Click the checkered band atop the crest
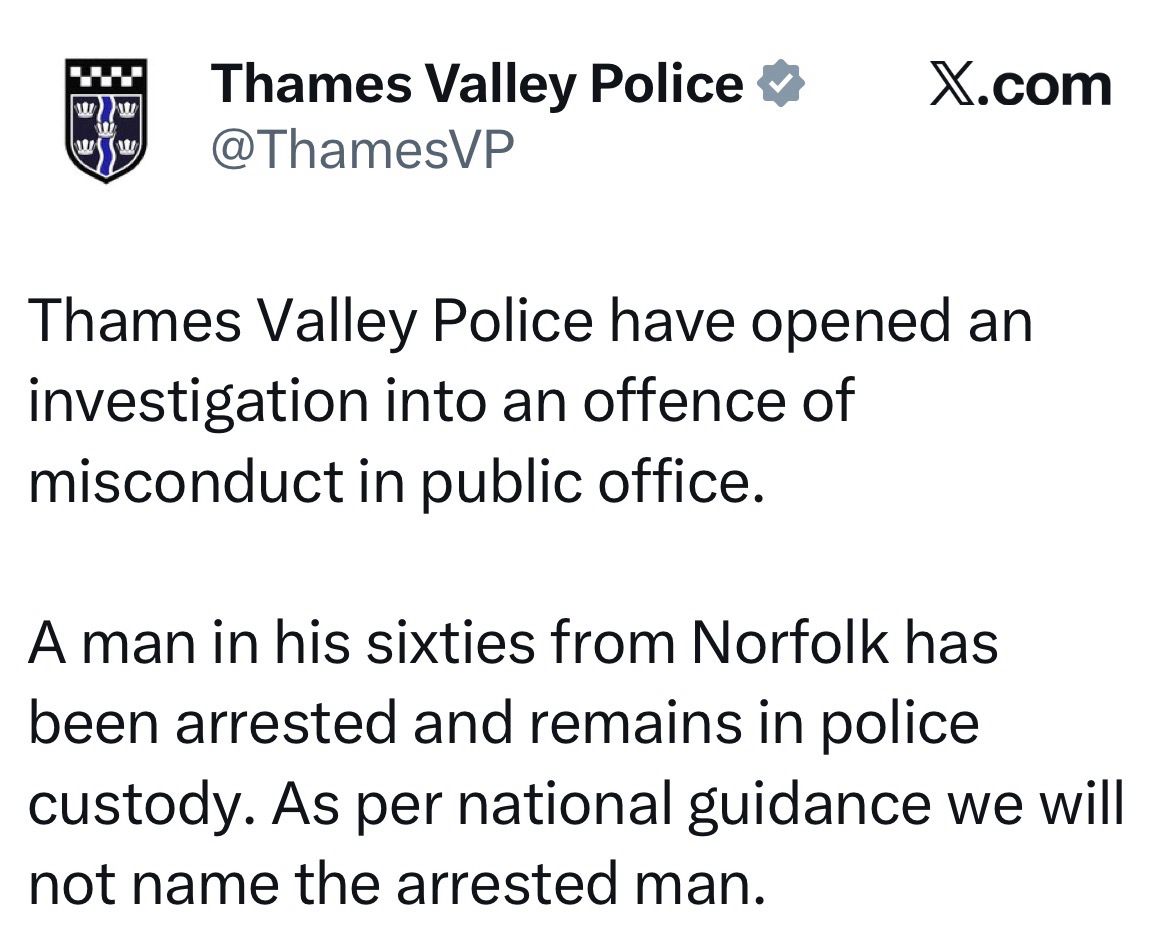 [x=106, y=73]
